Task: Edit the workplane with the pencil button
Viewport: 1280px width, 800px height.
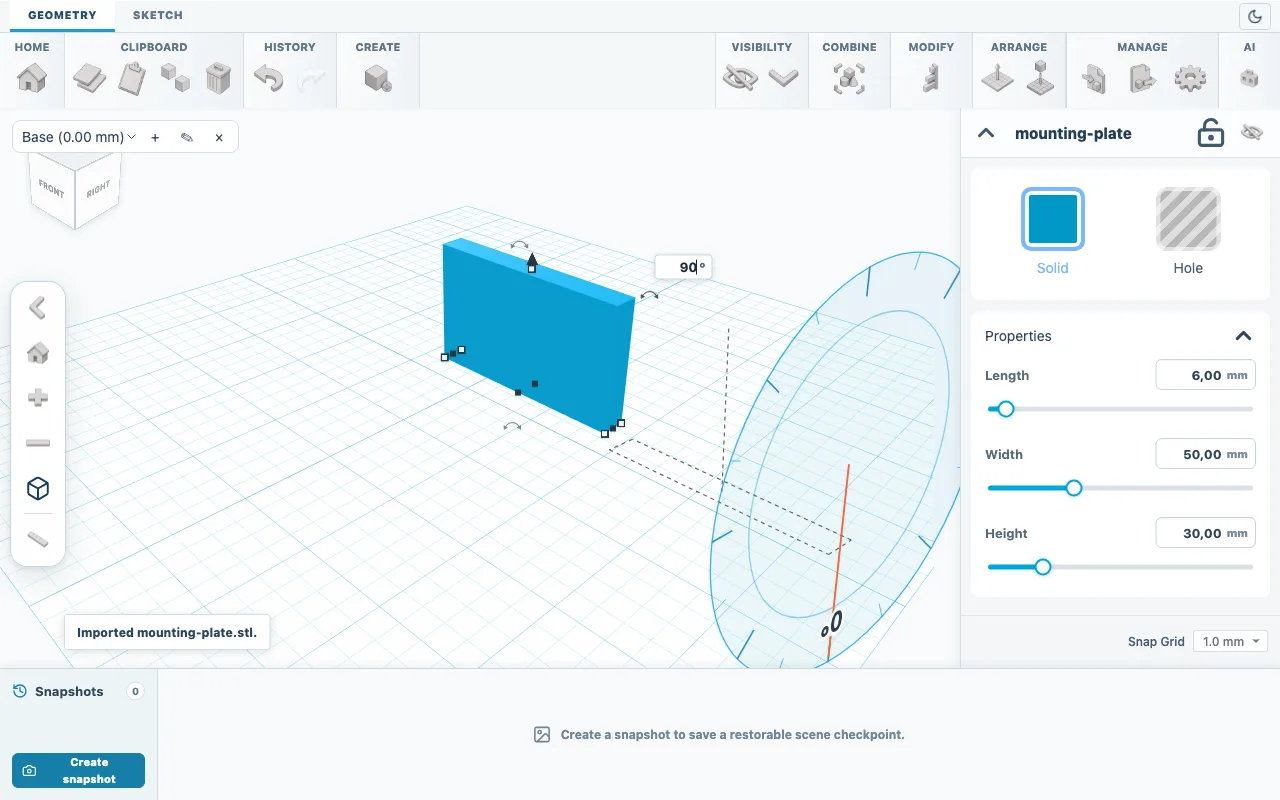Action: (x=187, y=137)
